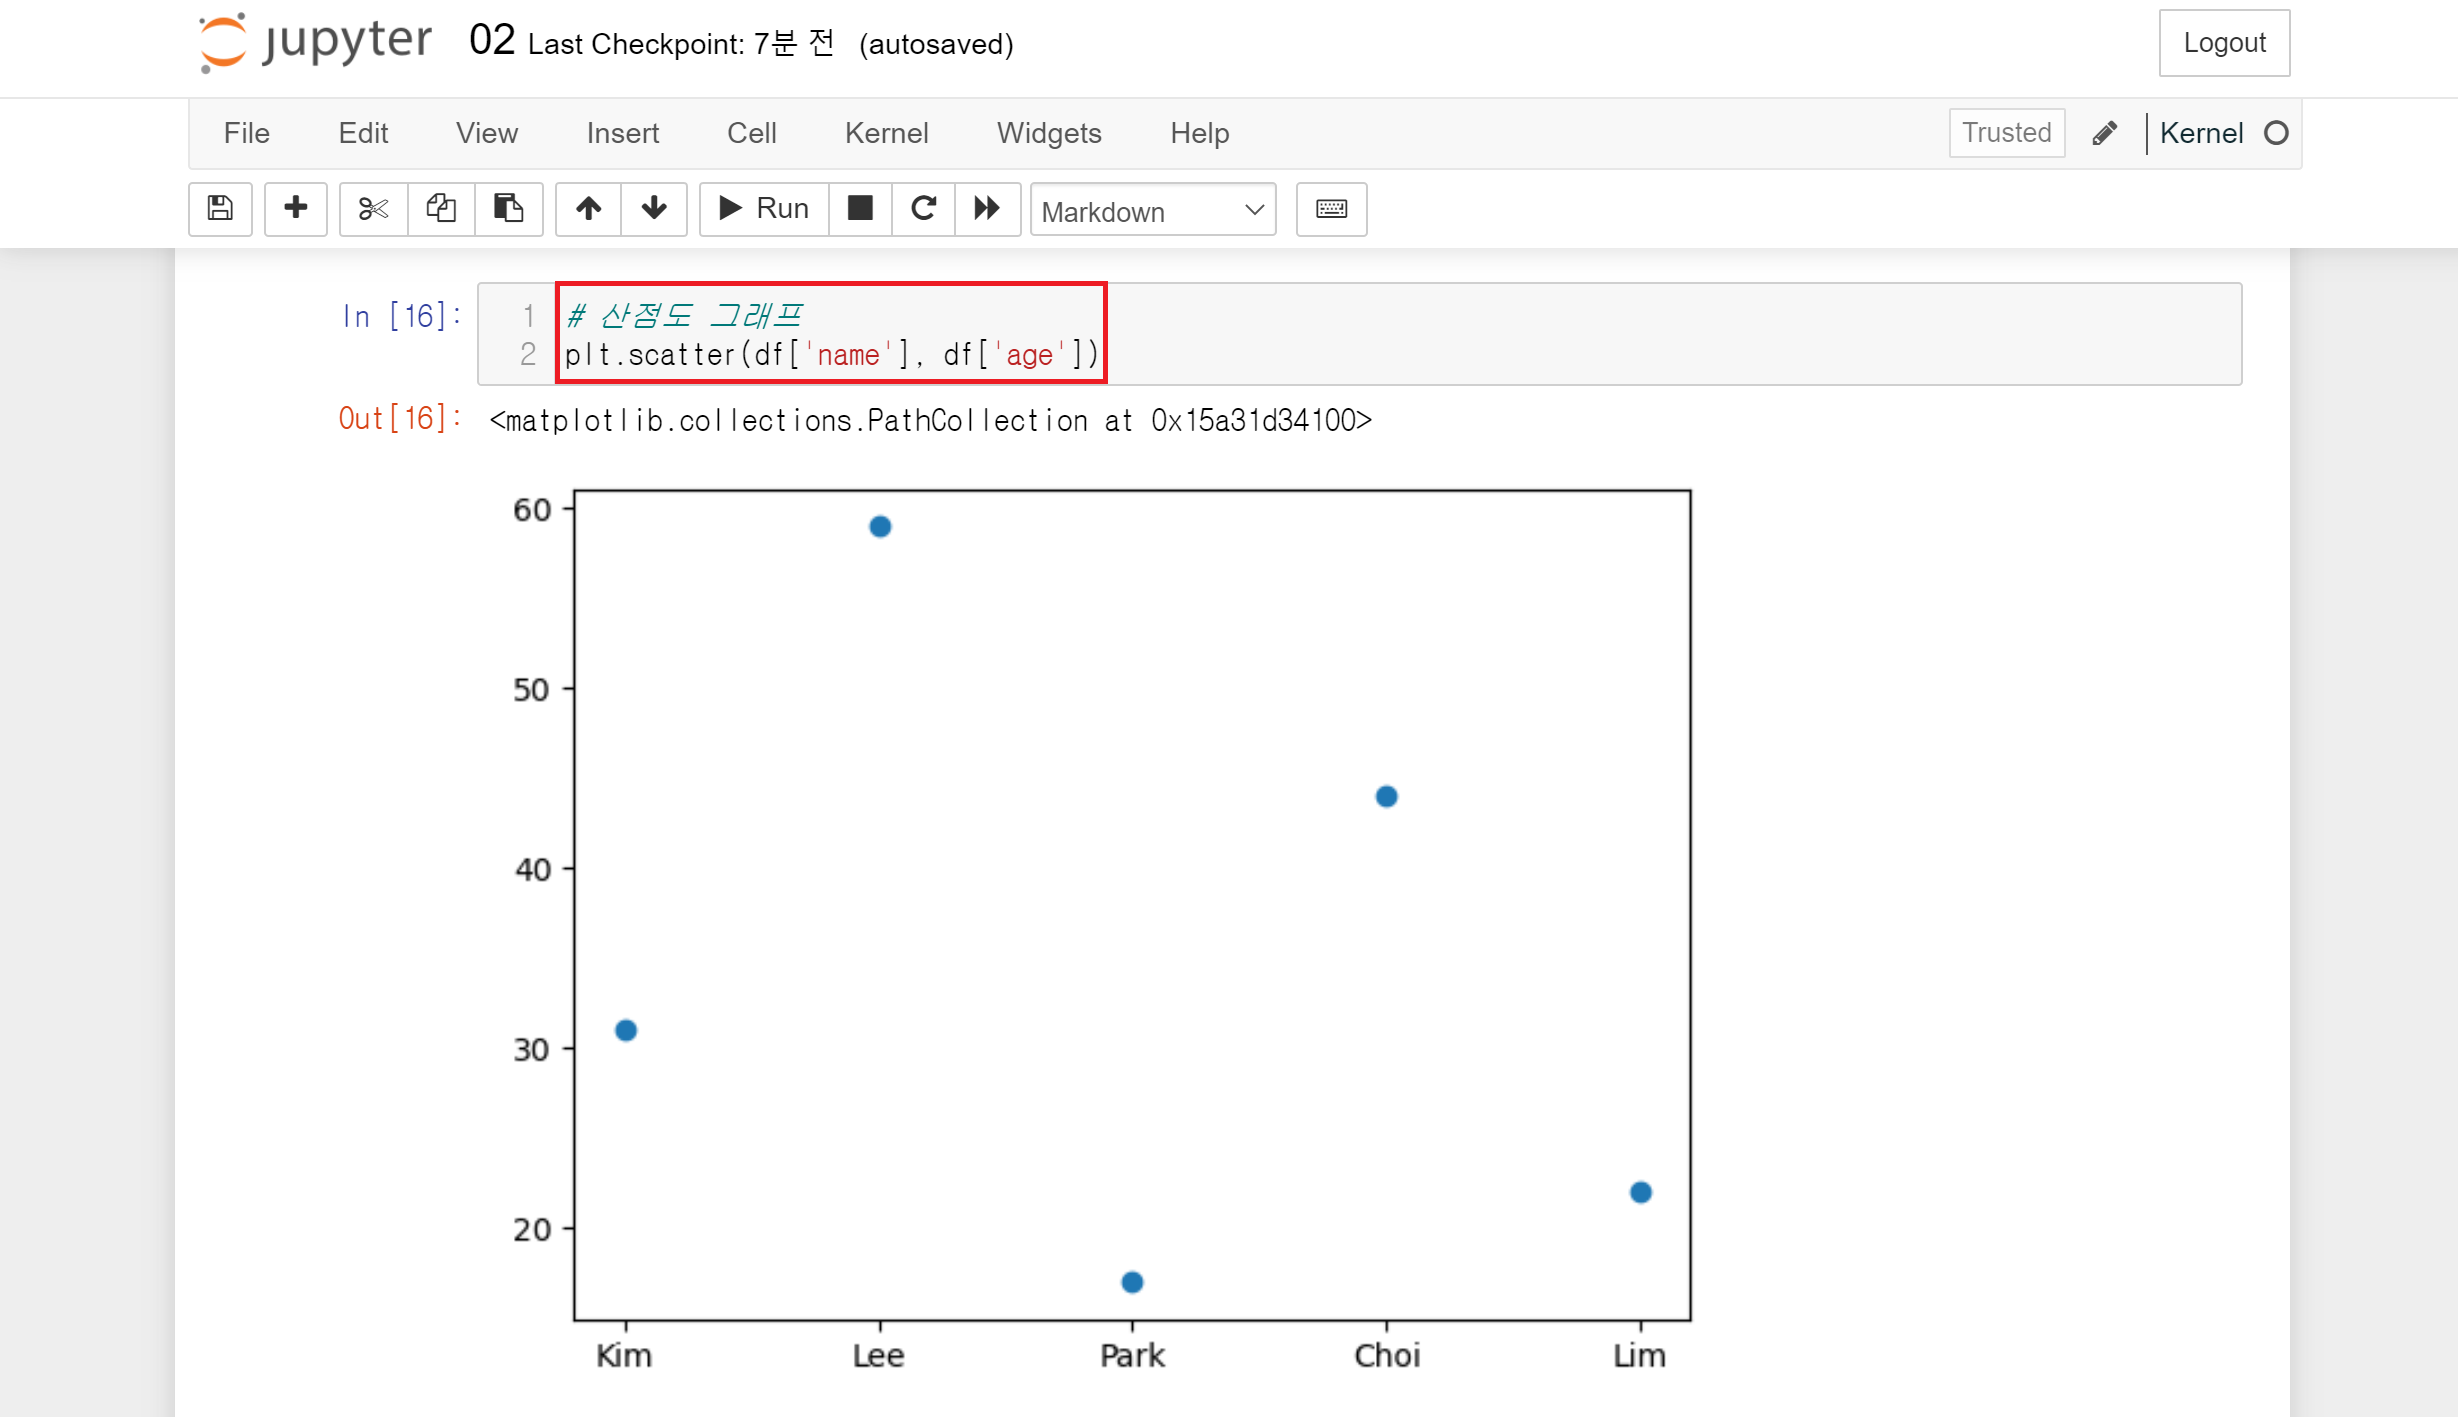Image resolution: width=2458 pixels, height=1417 pixels.
Task: Insert cell below with plus icon
Action: point(295,208)
